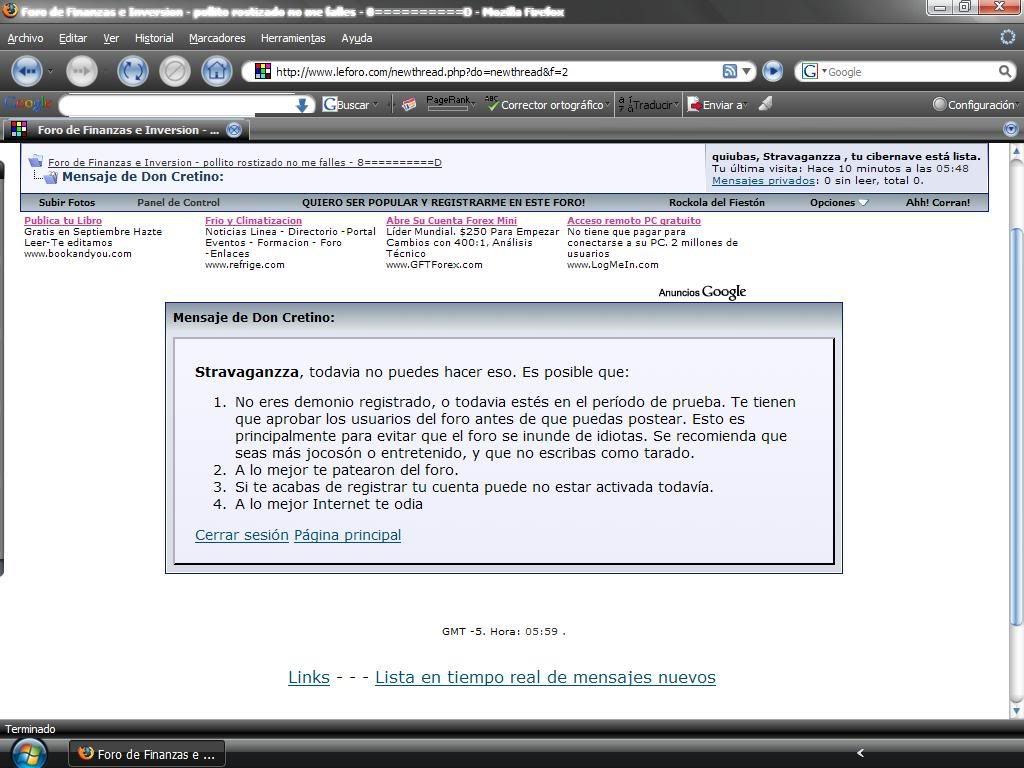
Task: Click the Google Toolbar bookmarks icon
Action: point(409,104)
